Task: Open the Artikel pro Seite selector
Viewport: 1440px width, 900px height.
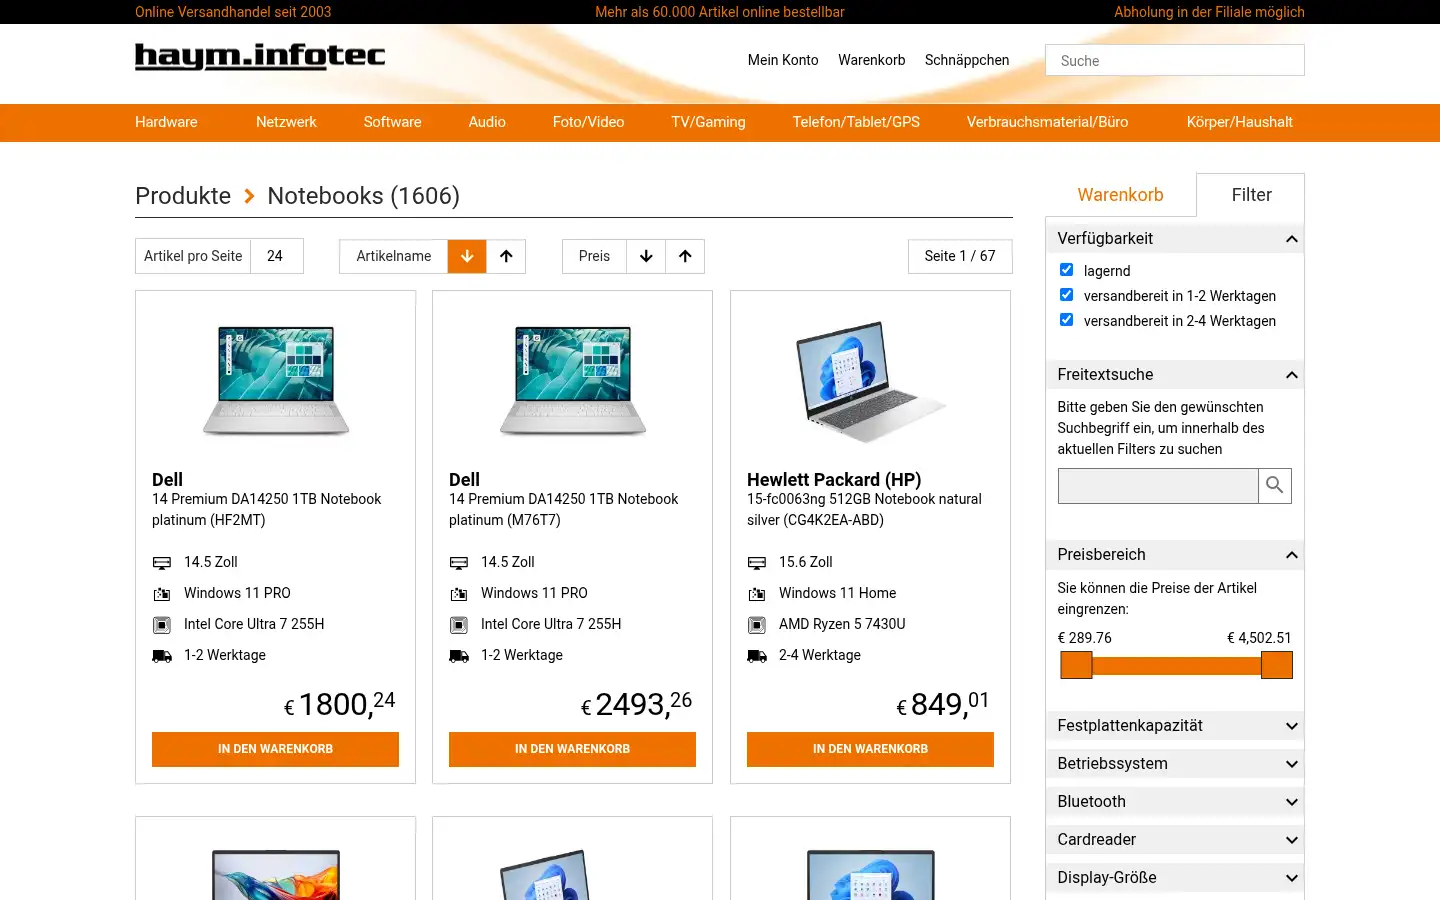Action: (x=276, y=256)
